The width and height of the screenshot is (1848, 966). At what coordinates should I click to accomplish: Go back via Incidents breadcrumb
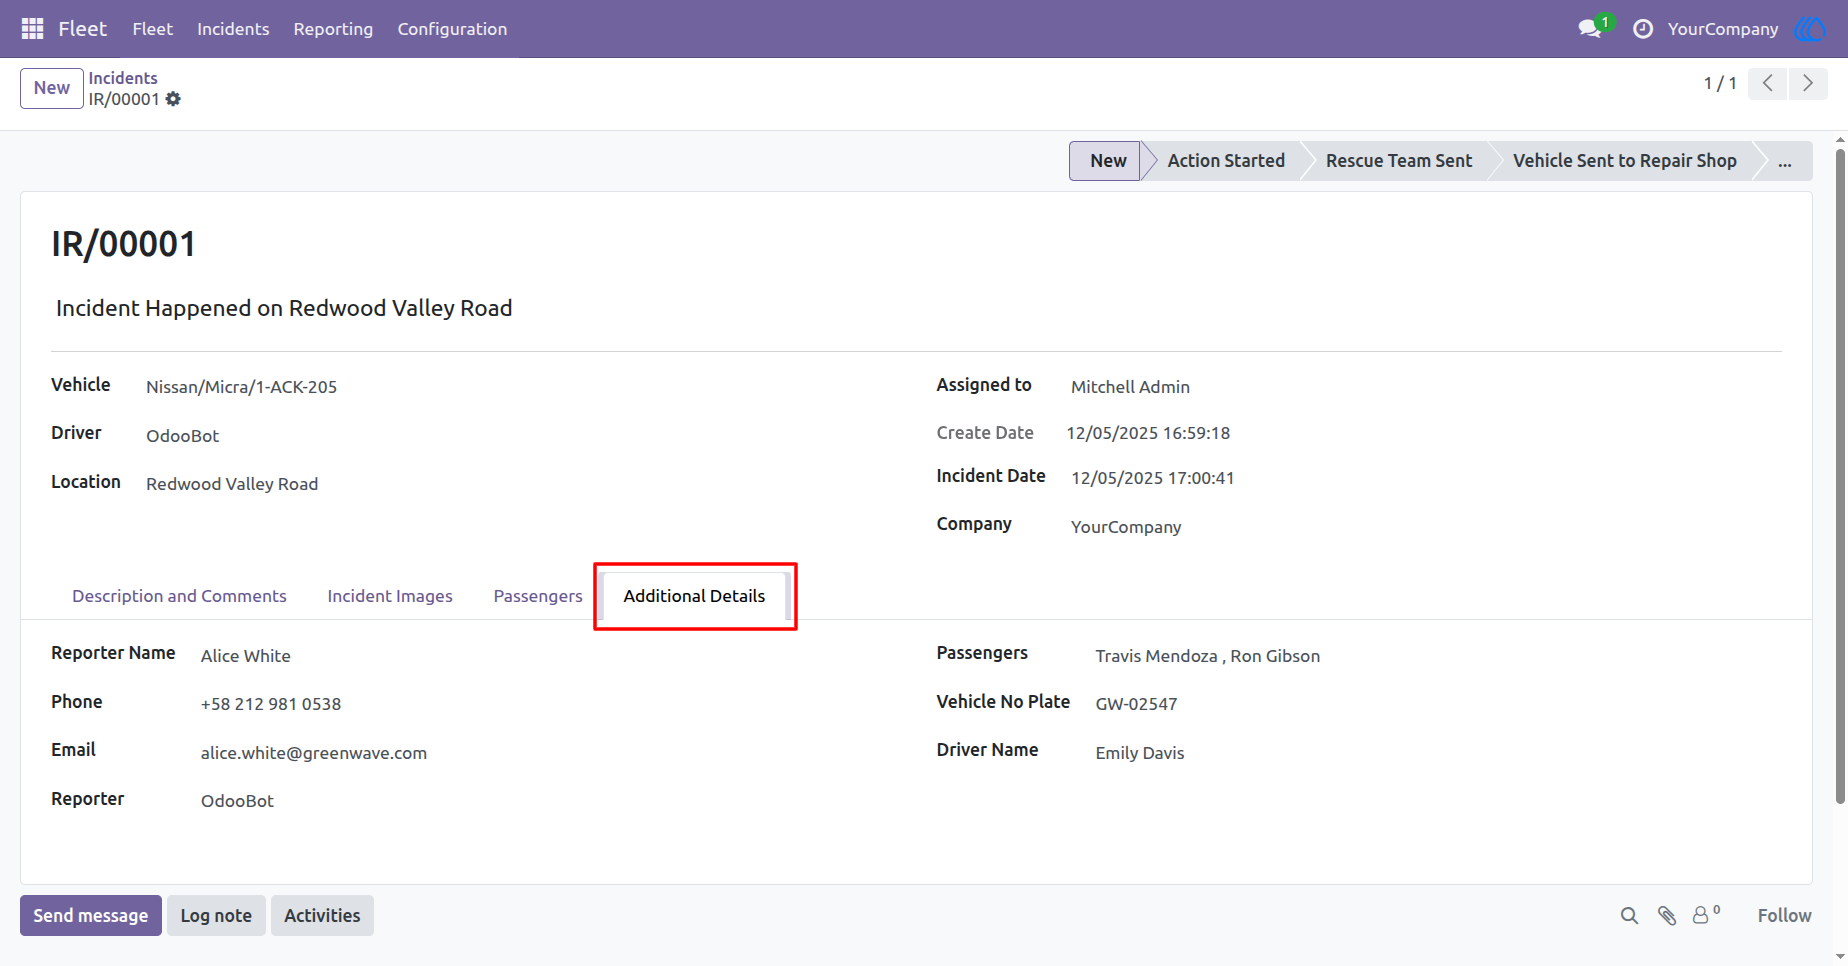click(123, 78)
